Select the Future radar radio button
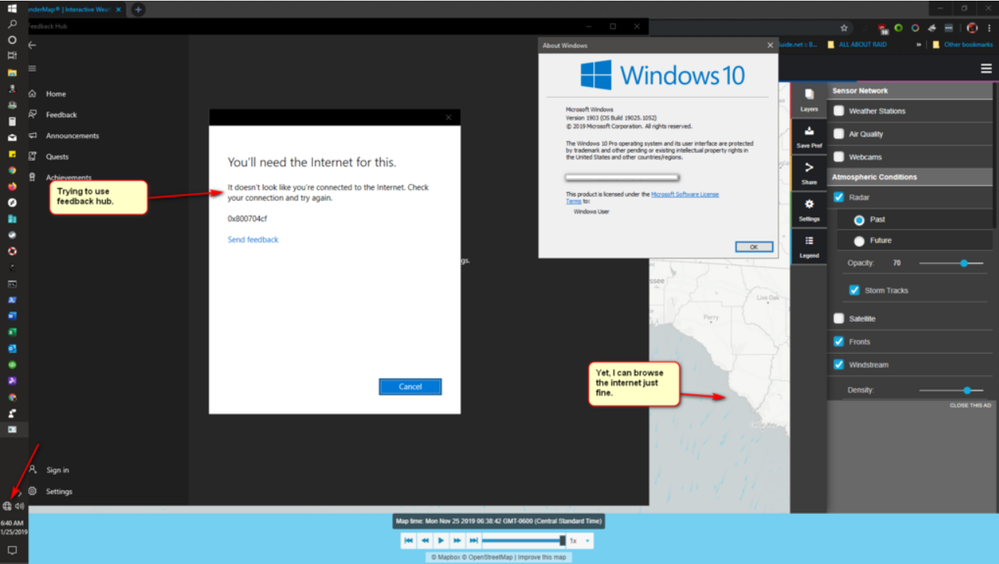This screenshot has width=999, height=564. click(859, 241)
